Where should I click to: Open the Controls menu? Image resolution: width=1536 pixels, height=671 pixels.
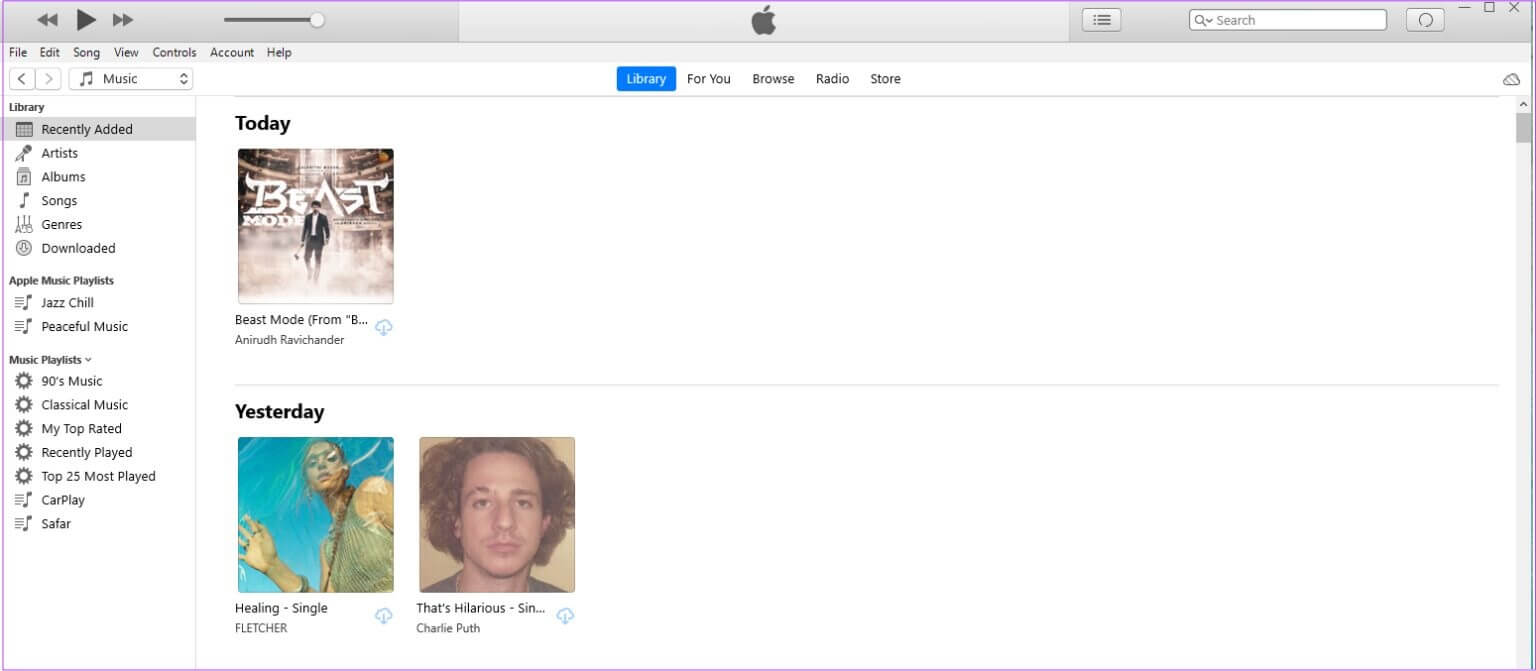tap(175, 52)
